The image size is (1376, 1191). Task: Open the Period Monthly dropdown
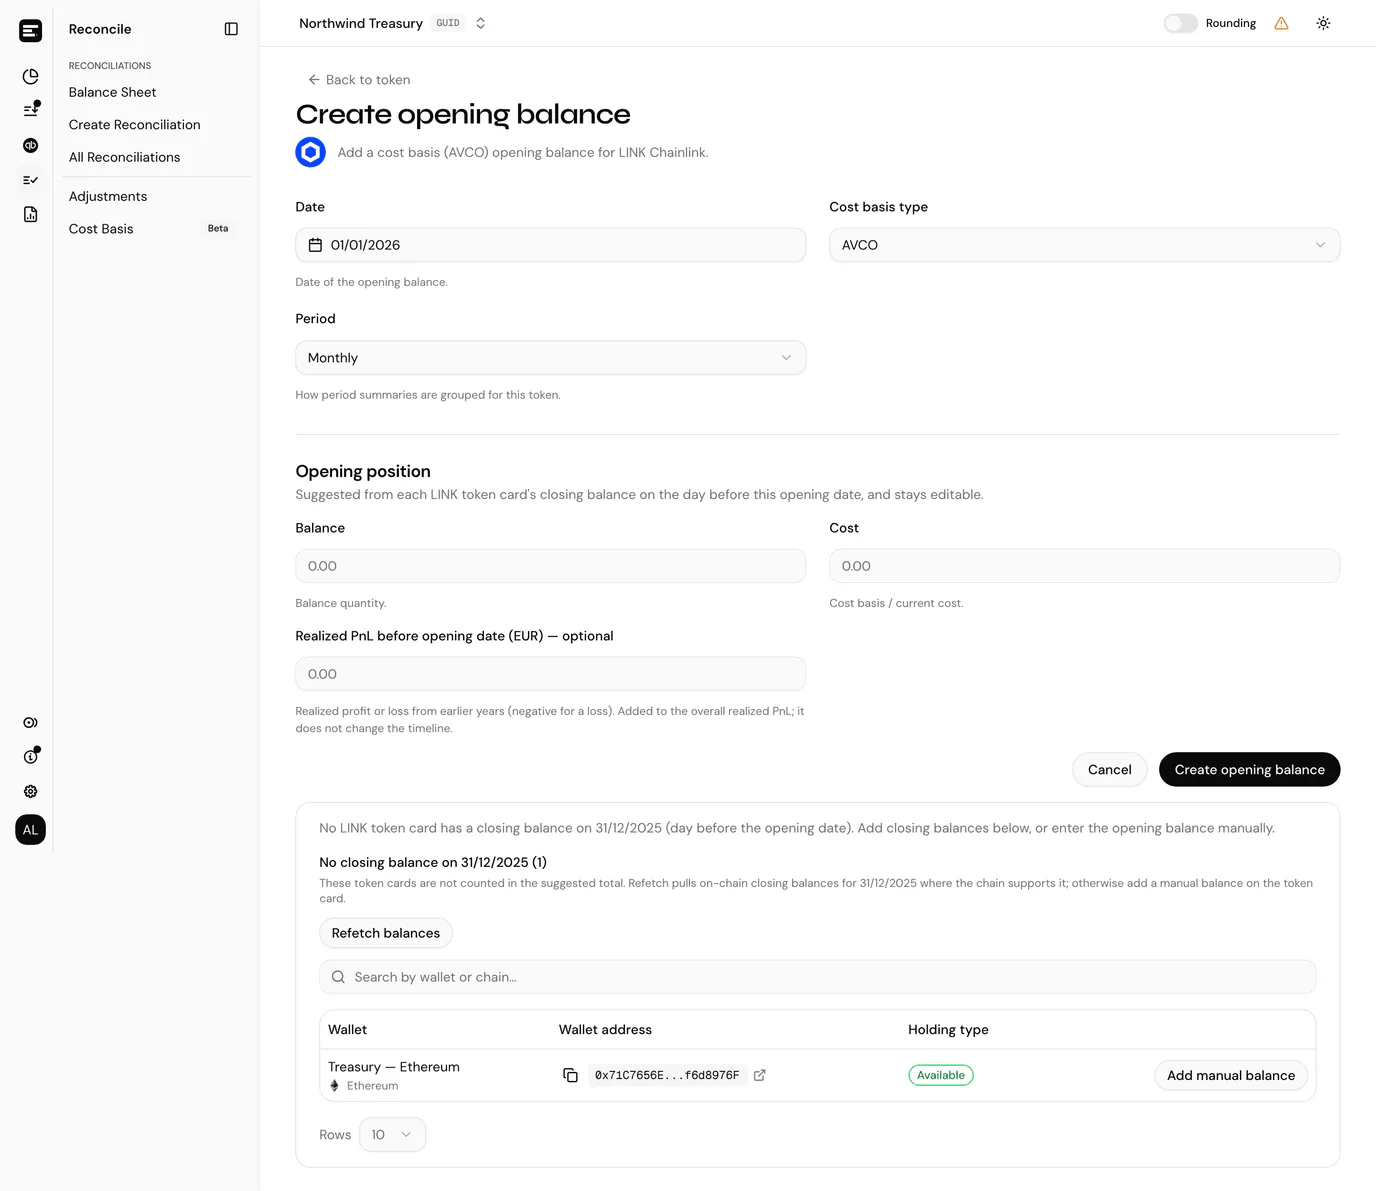click(x=551, y=358)
